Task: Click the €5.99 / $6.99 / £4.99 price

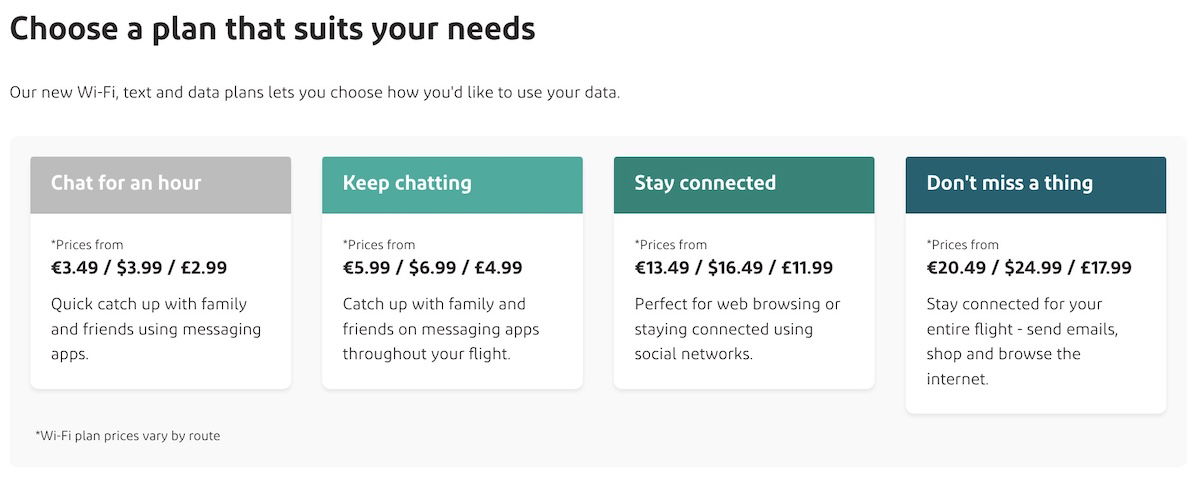Action: click(432, 268)
